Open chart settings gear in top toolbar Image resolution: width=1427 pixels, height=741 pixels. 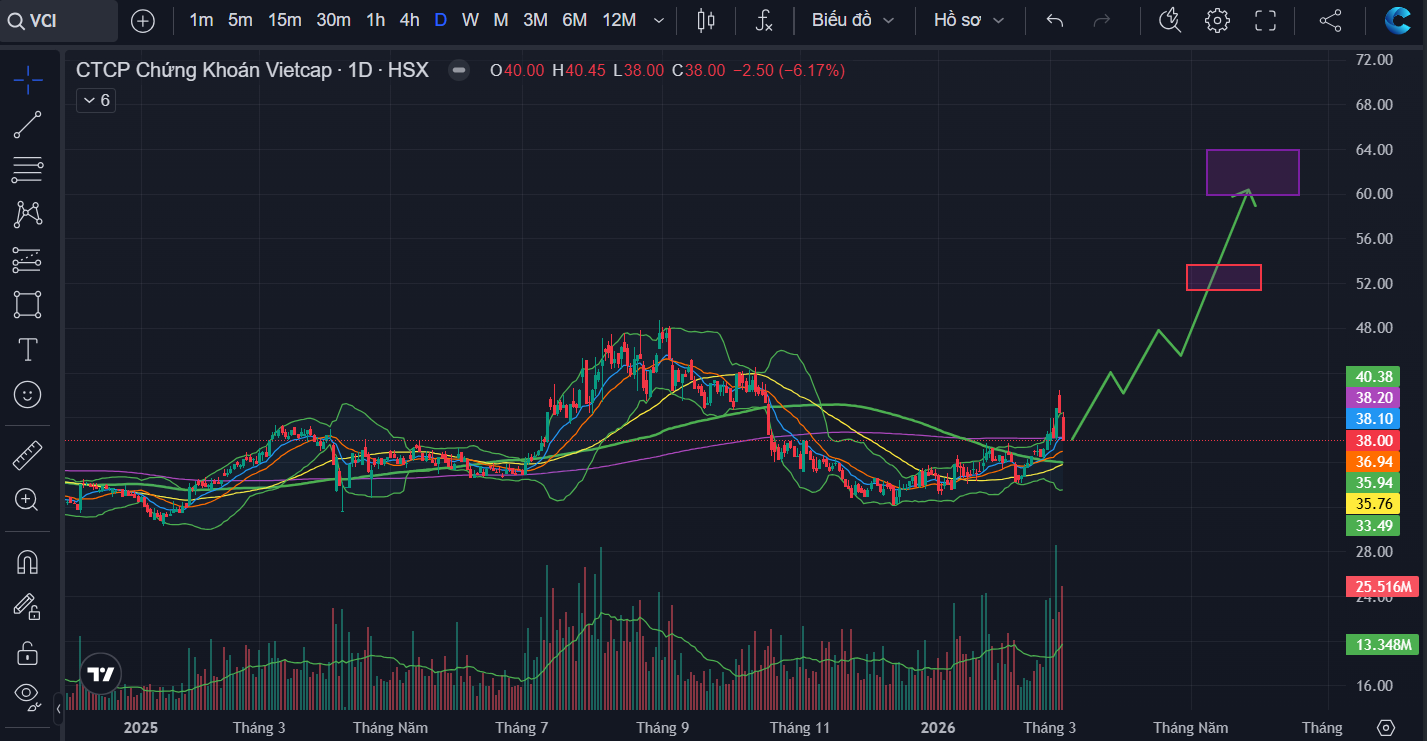point(1217,20)
